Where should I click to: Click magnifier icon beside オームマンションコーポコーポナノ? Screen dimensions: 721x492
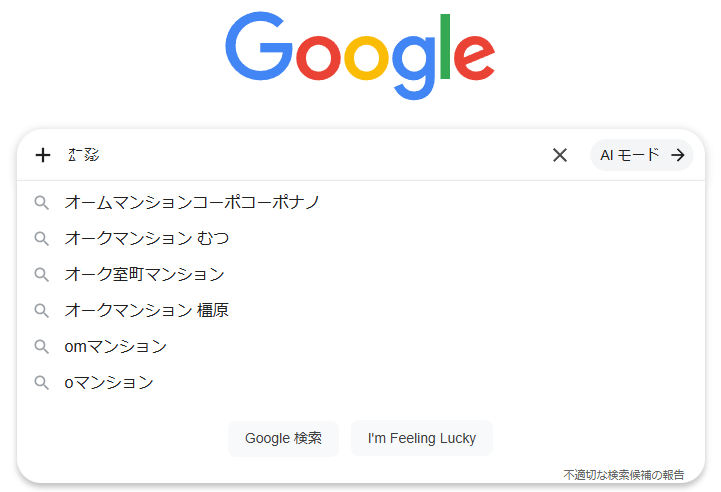(42, 202)
